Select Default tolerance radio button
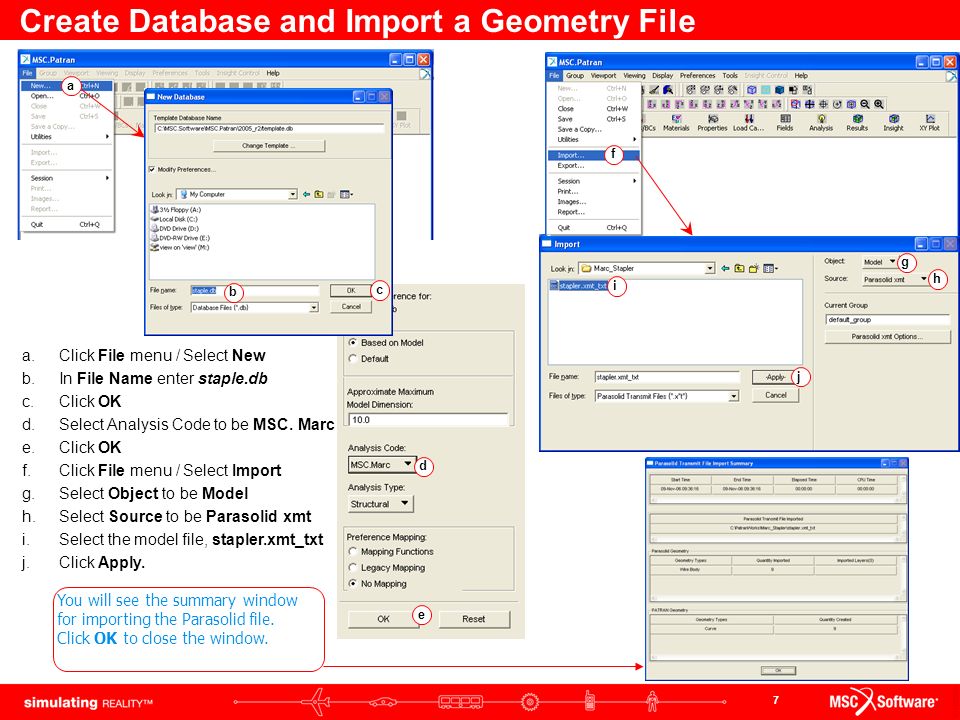The width and height of the screenshot is (960, 720). [x=353, y=359]
